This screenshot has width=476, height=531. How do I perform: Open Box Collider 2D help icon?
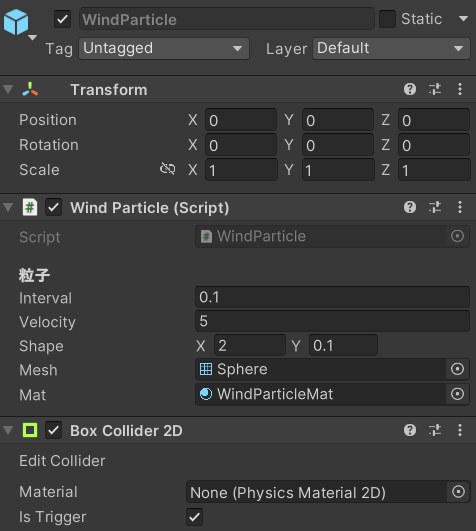point(410,430)
